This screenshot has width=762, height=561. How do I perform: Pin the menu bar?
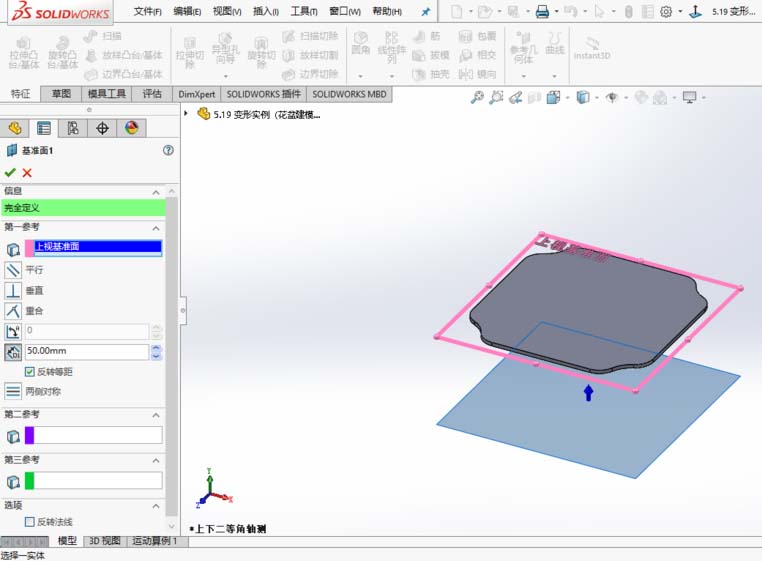(x=426, y=12)
